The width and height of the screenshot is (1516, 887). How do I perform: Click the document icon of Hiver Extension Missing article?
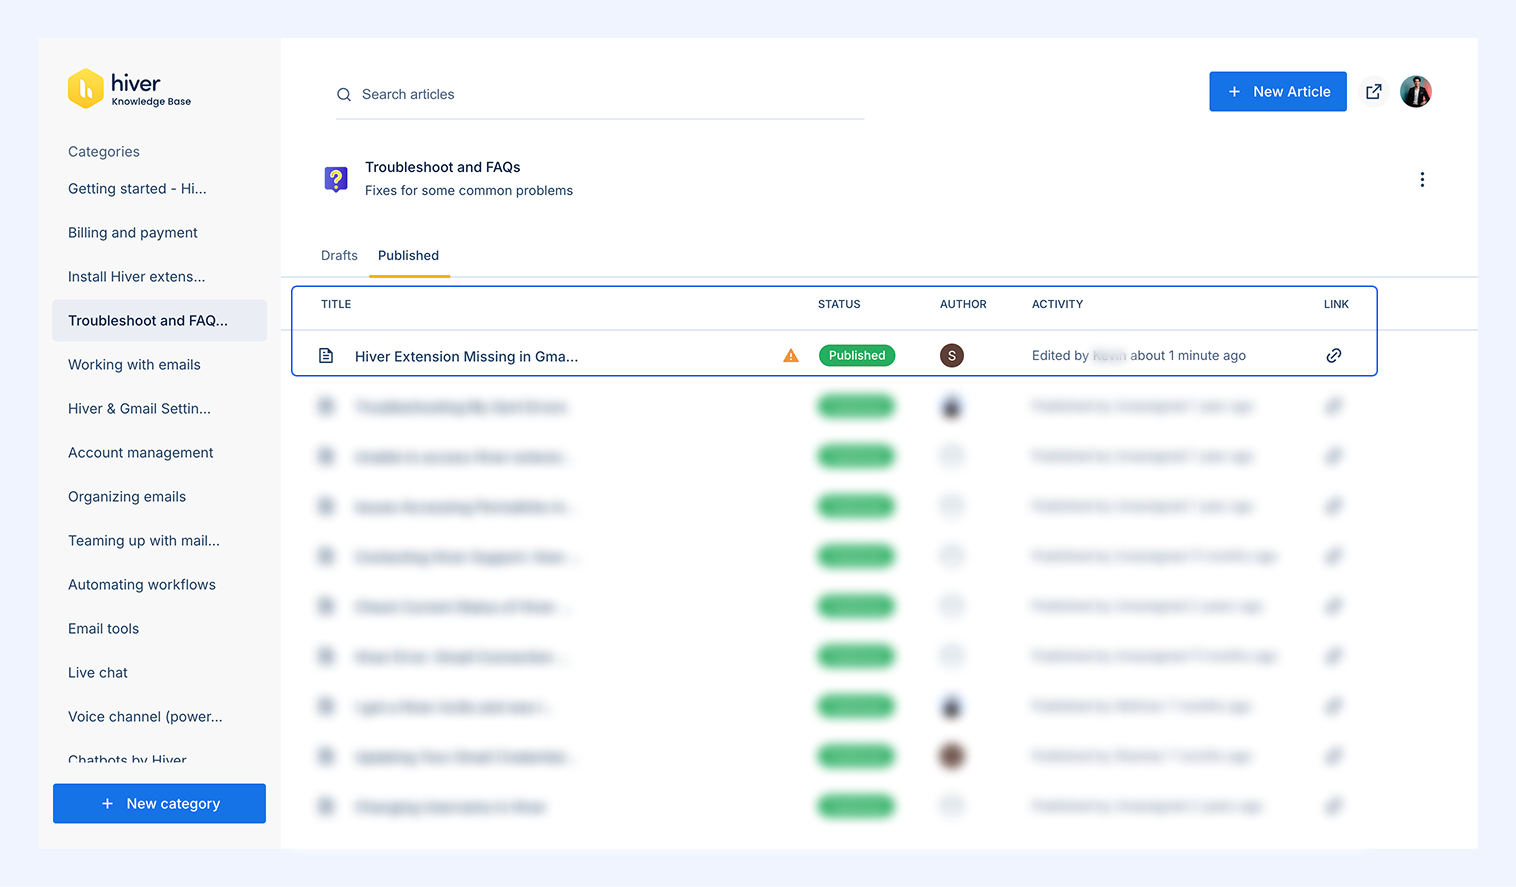[x=326, y=356]
